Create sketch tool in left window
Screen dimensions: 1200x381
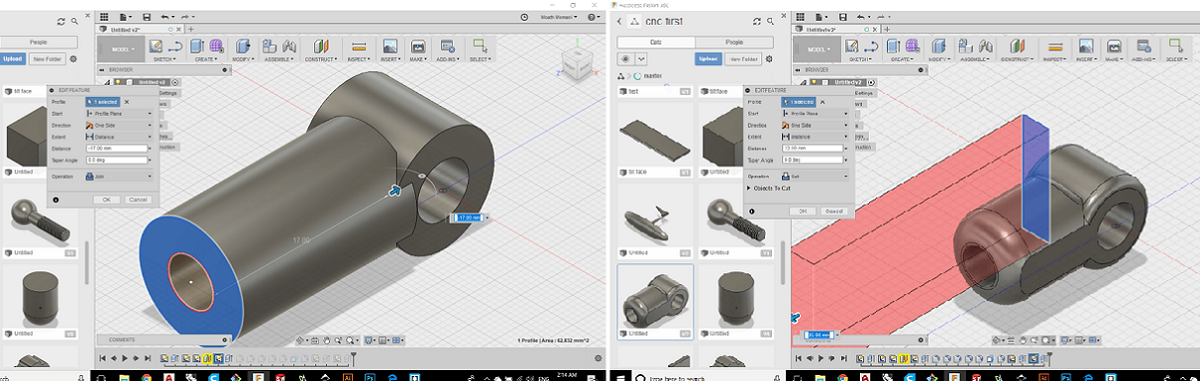tap(157, 45)
